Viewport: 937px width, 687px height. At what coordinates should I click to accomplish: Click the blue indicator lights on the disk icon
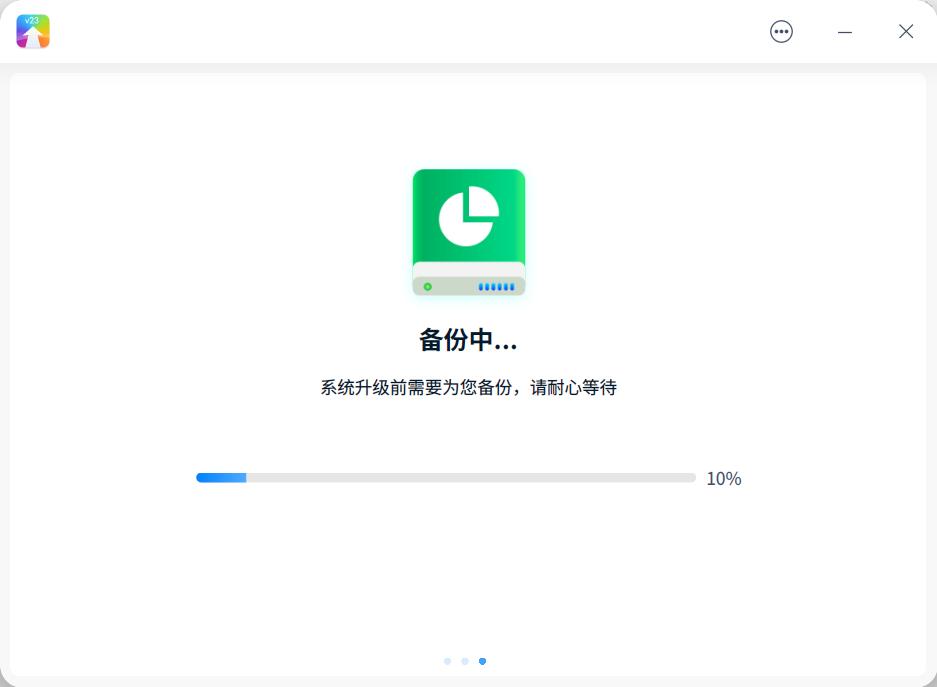[495, 284]
